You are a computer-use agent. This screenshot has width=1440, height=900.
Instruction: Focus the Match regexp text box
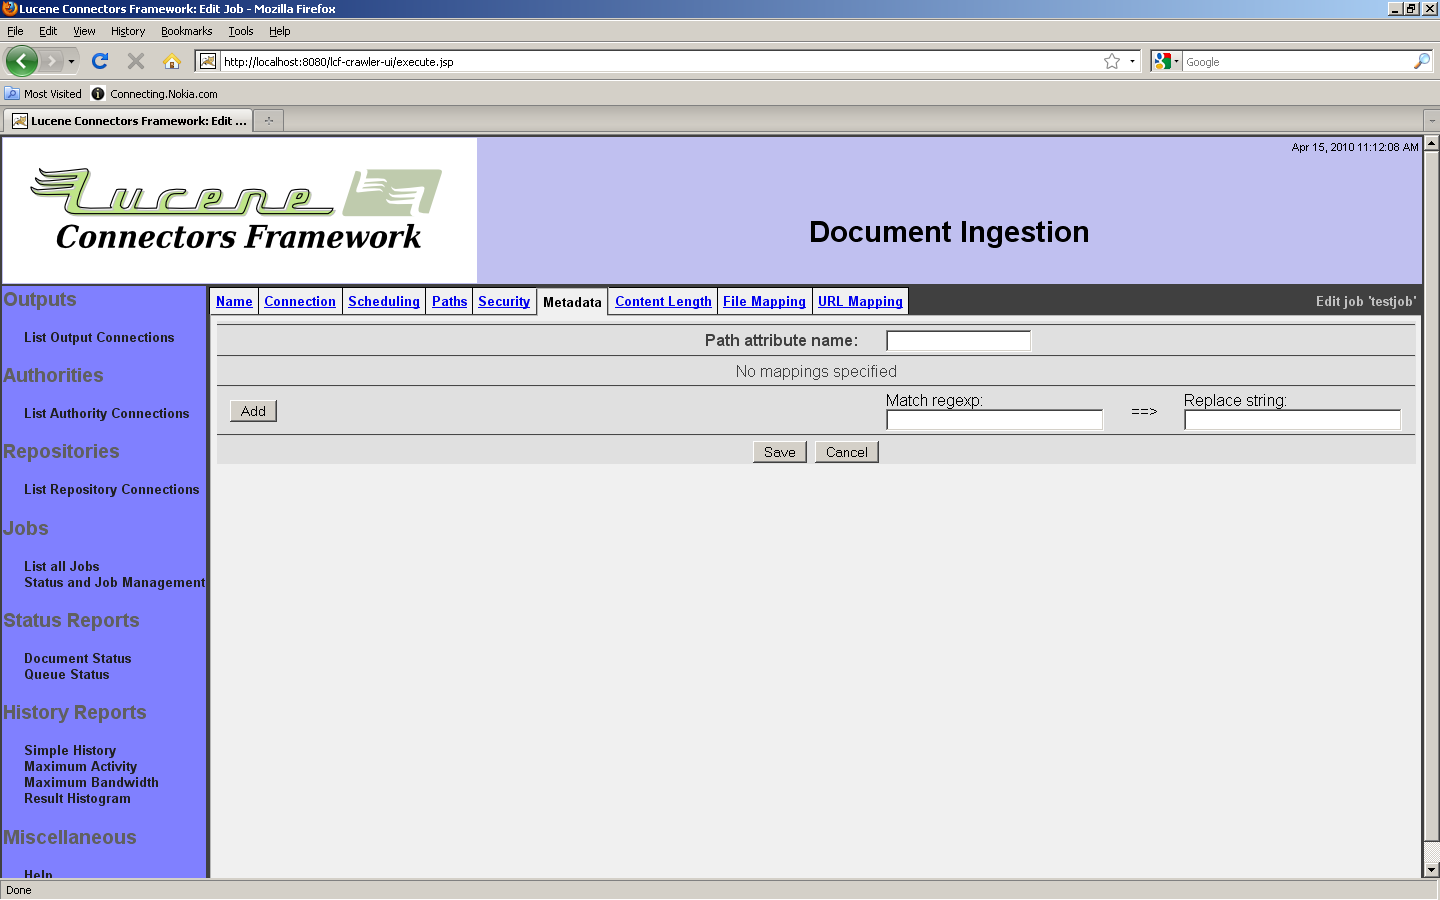pos(994,420)
